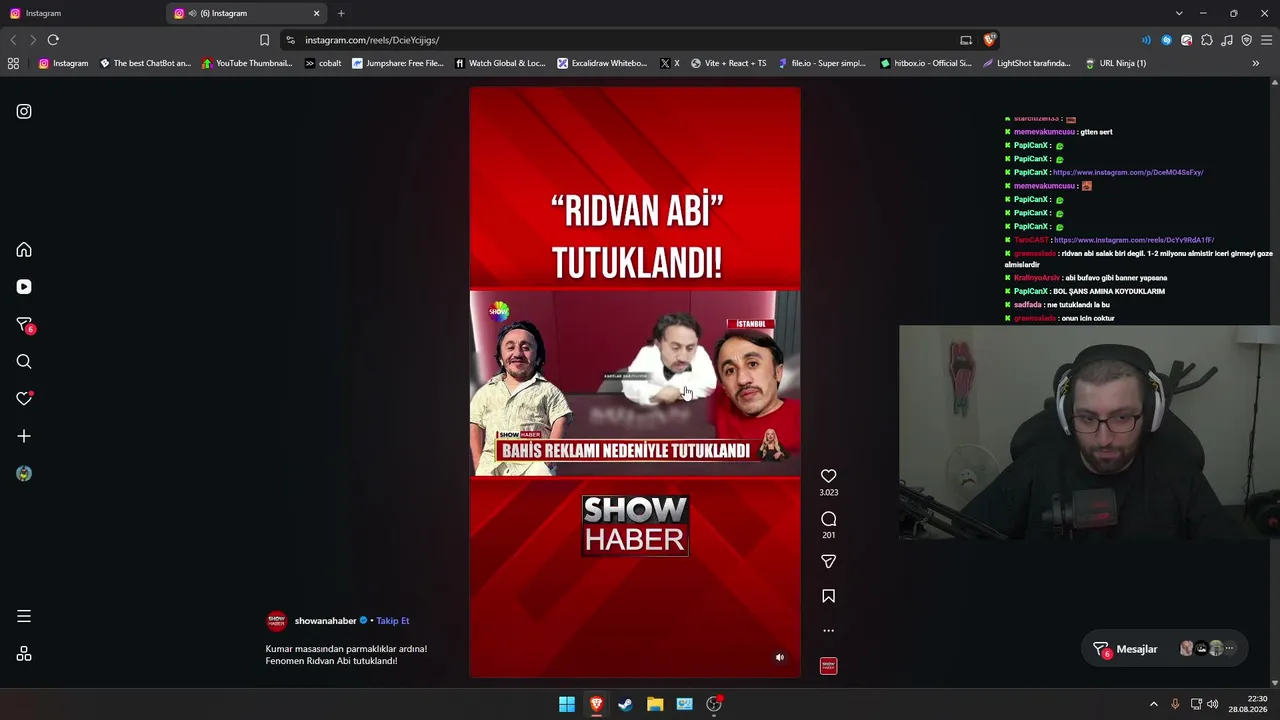The image size is (1280, 720).
Task: Open Windows Start menu
Action: 567,704
